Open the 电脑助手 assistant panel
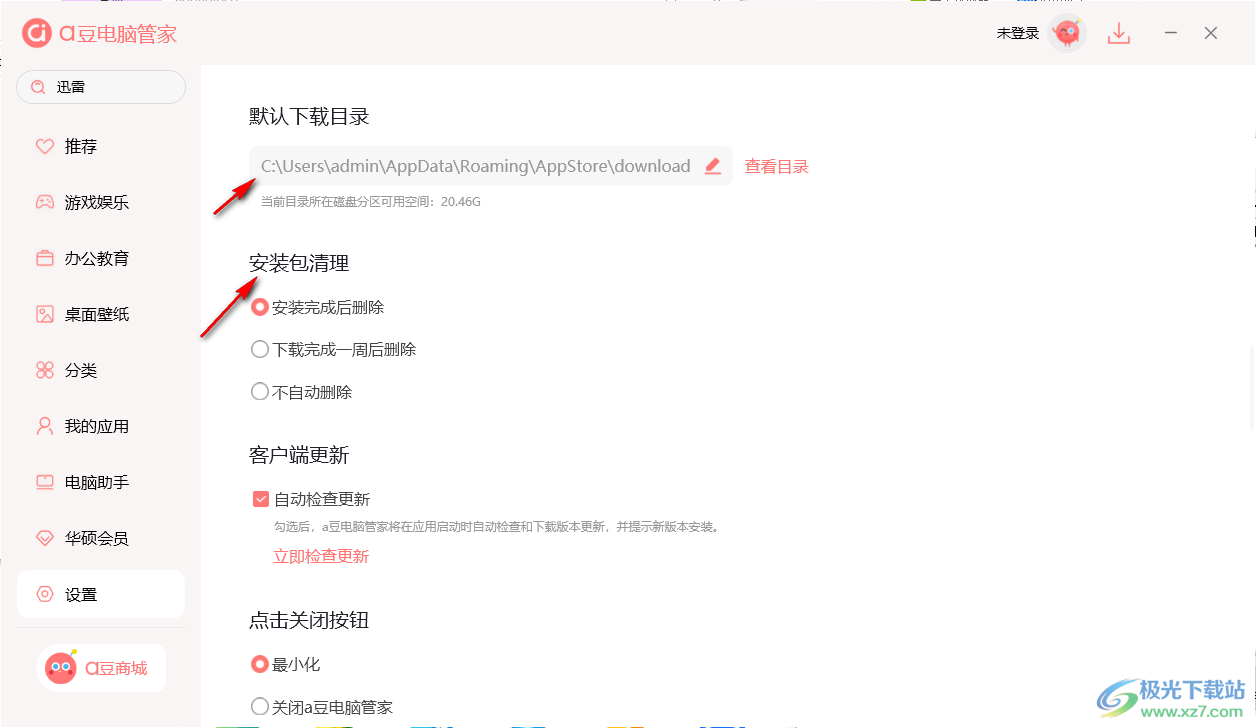 coord(90,481)
